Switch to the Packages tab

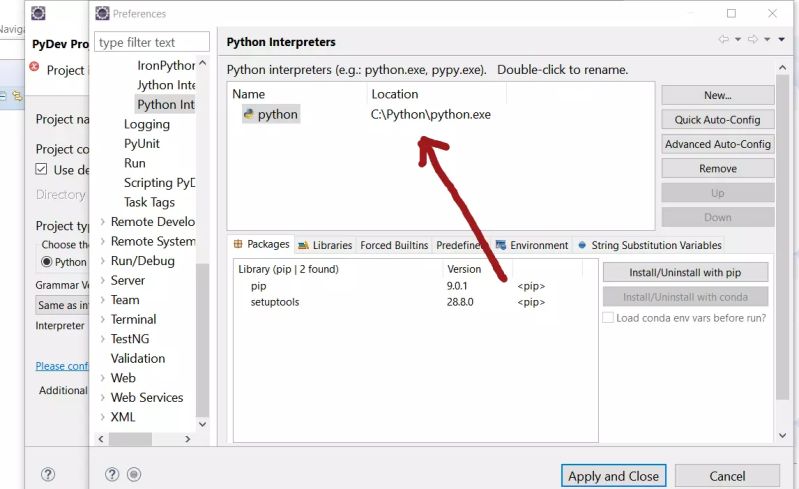(262, 244)
